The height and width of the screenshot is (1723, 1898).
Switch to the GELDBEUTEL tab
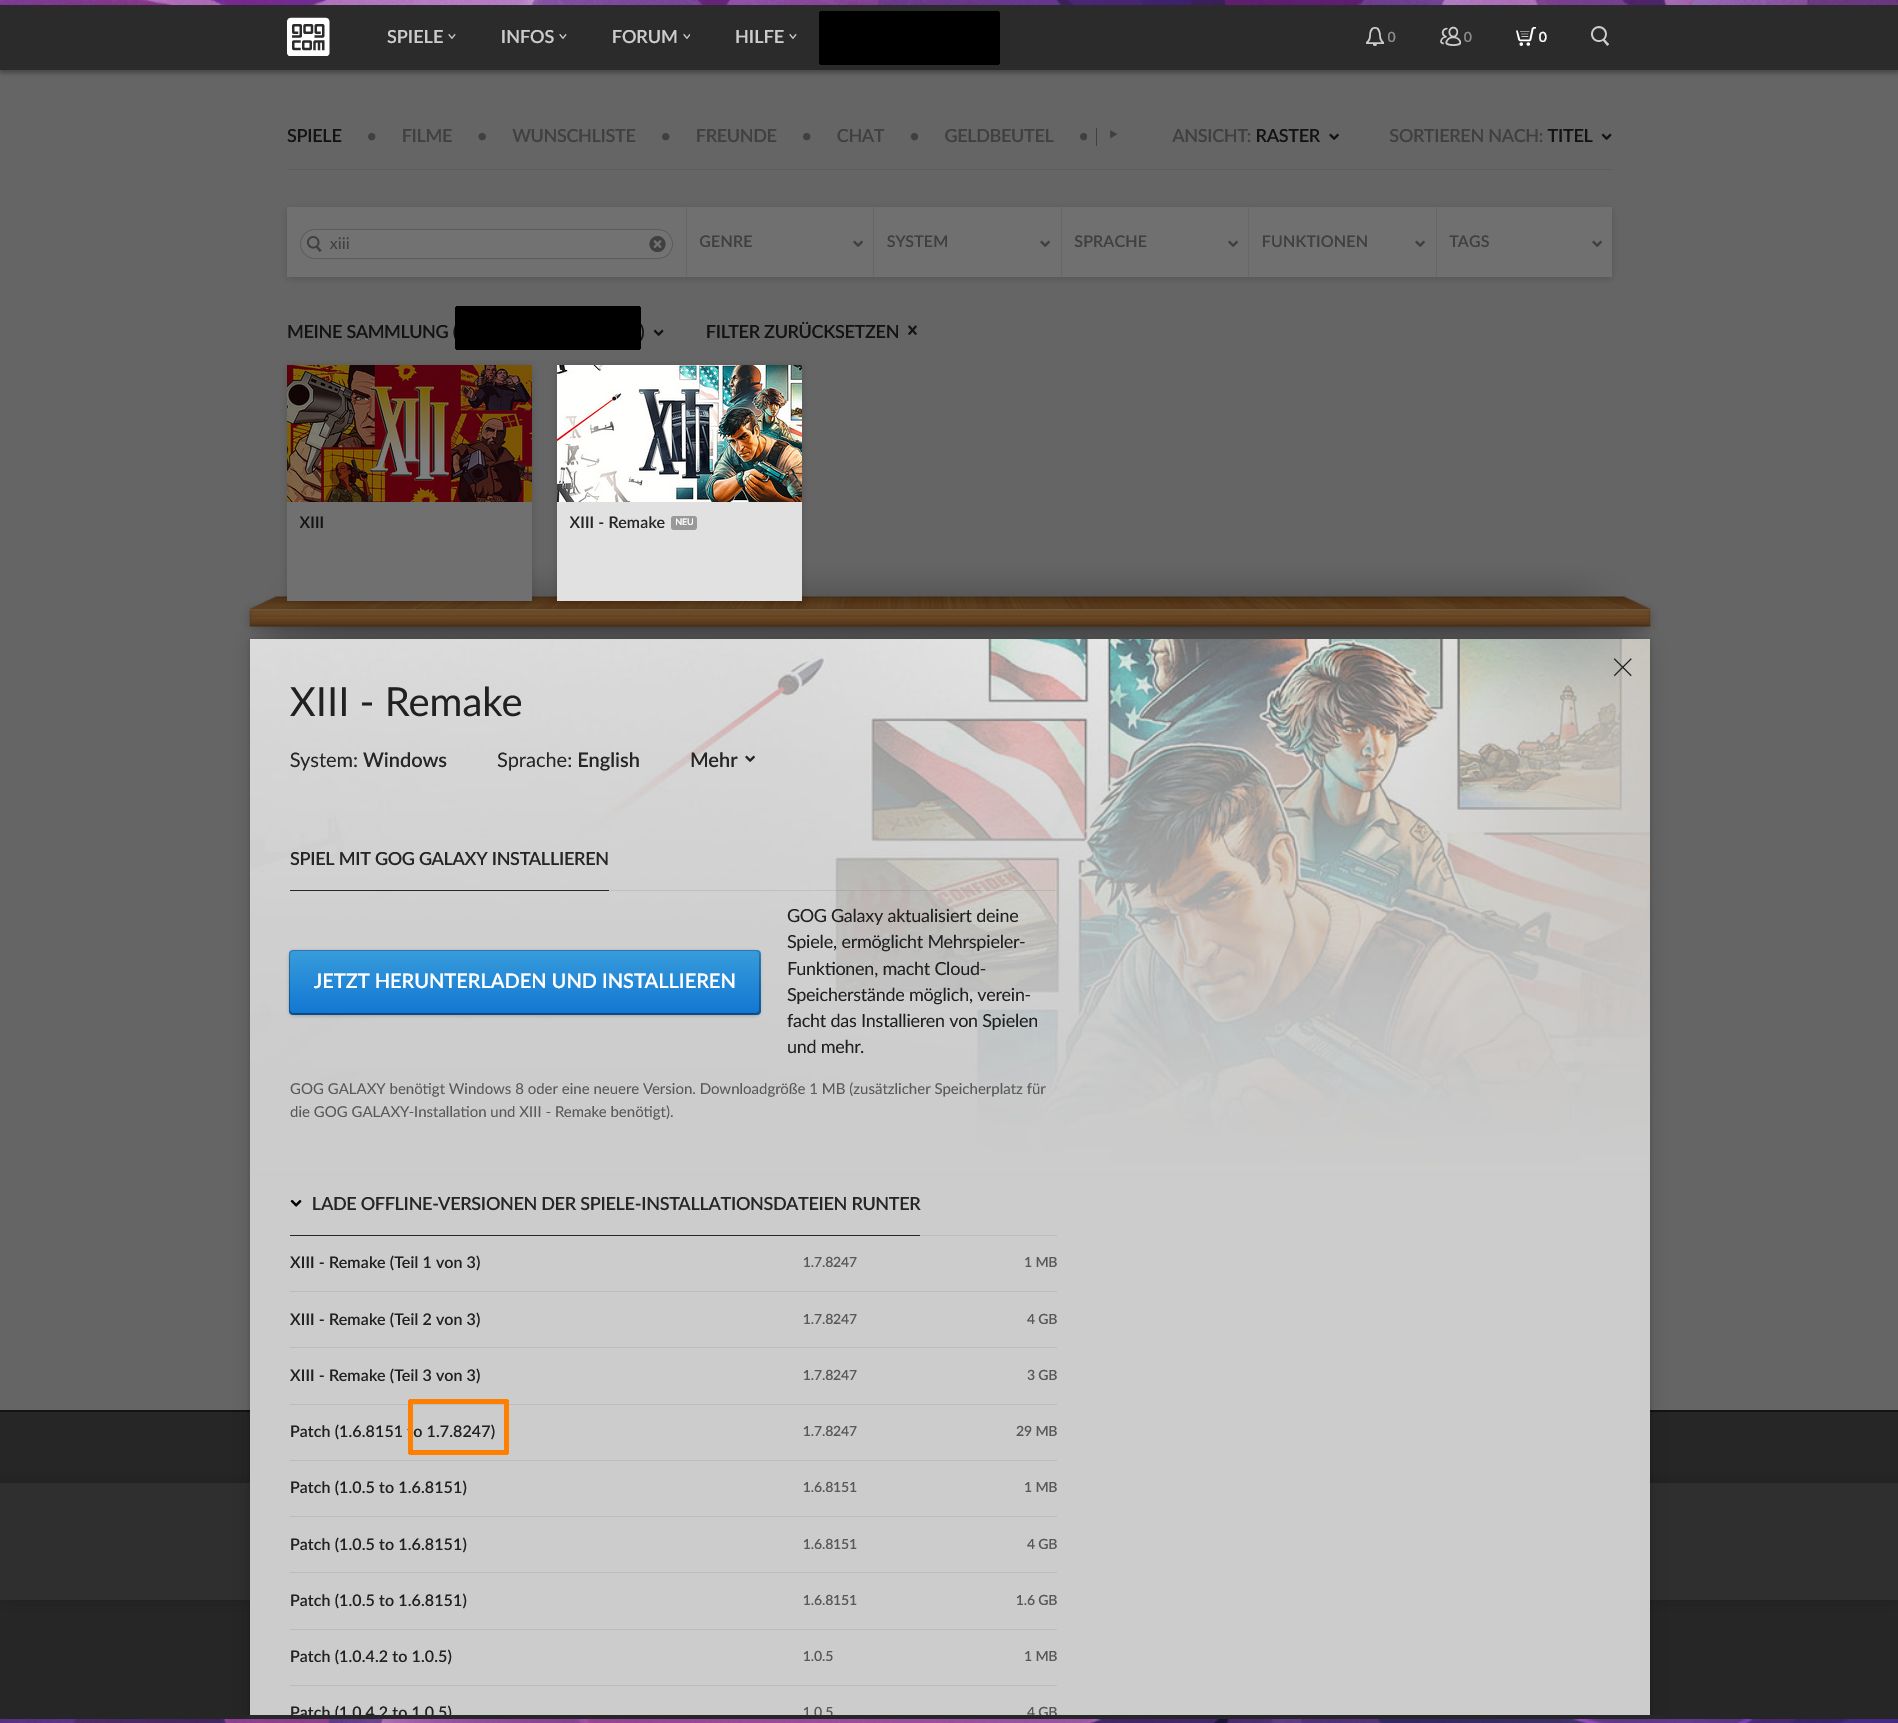[x=999, y=136]
